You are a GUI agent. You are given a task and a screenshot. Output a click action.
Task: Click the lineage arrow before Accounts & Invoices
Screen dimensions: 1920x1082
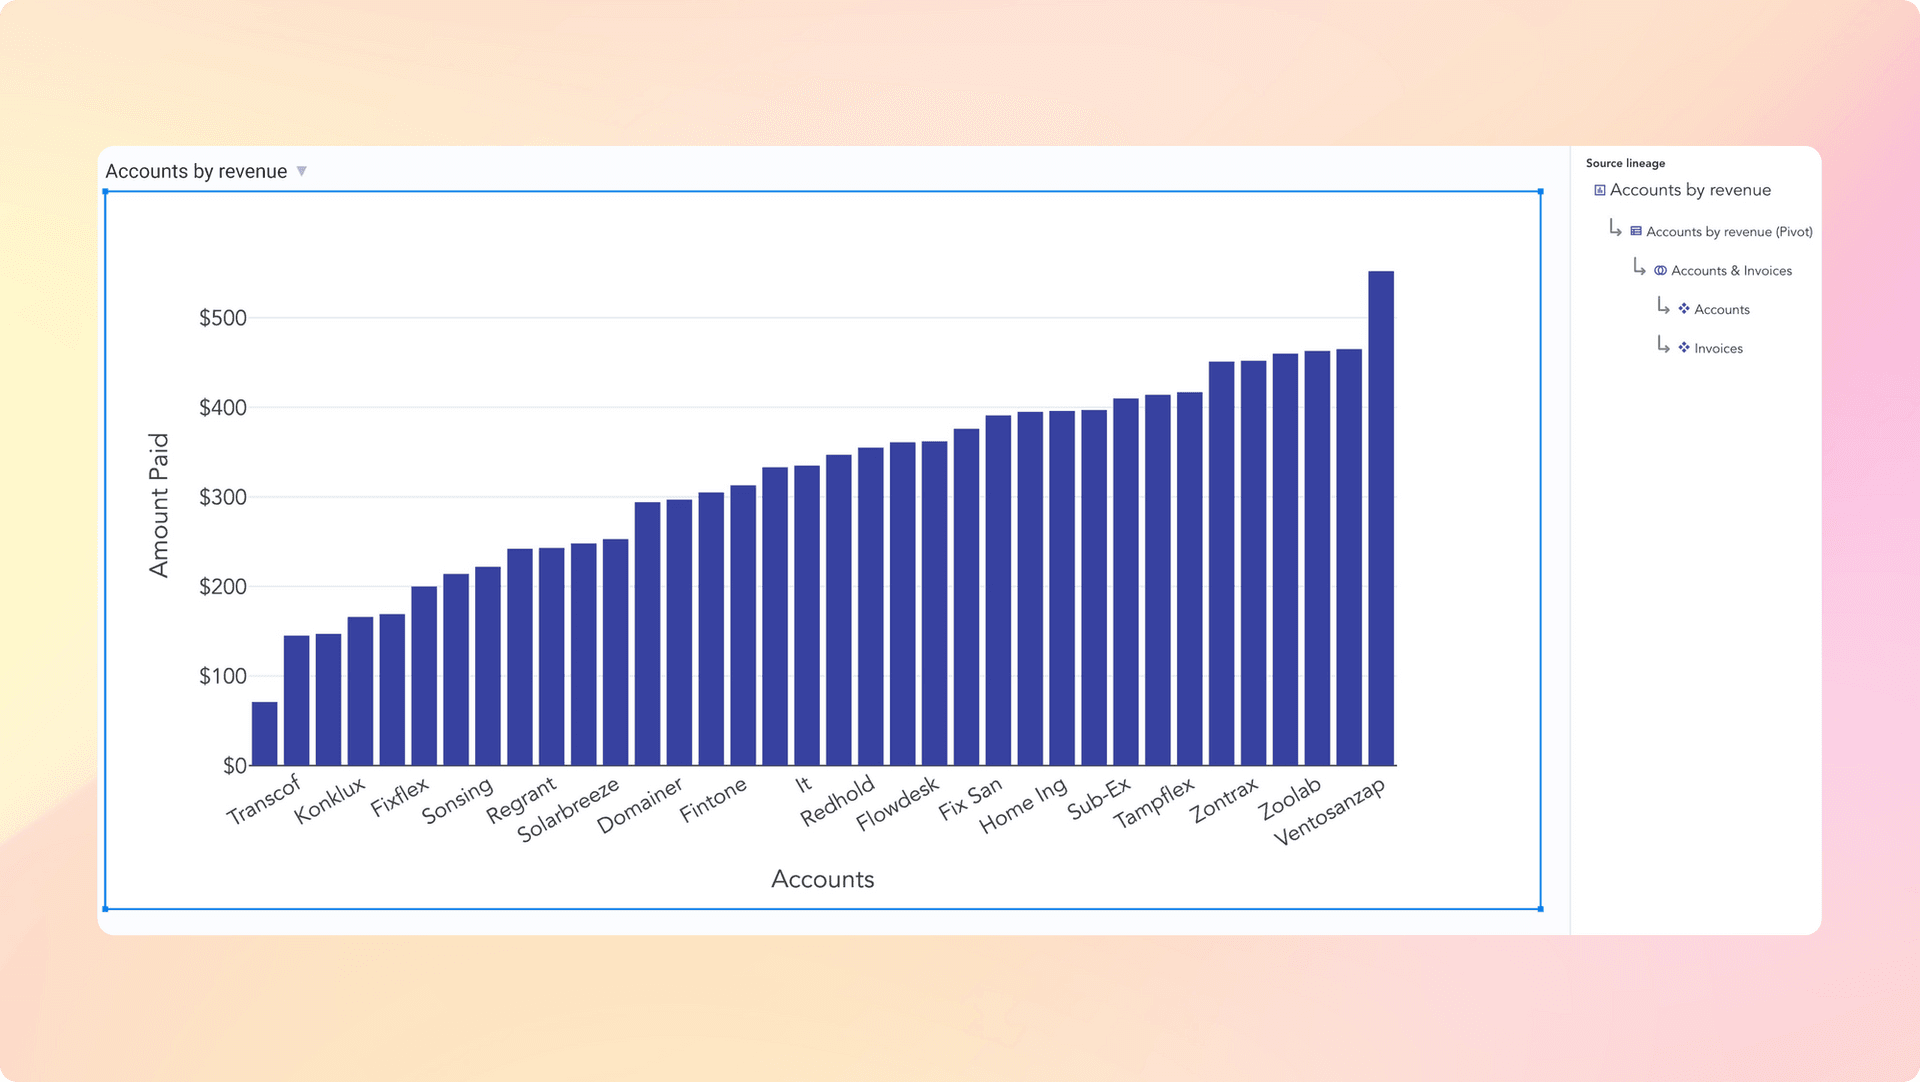pyautogui.click(x=1639, y=267)
